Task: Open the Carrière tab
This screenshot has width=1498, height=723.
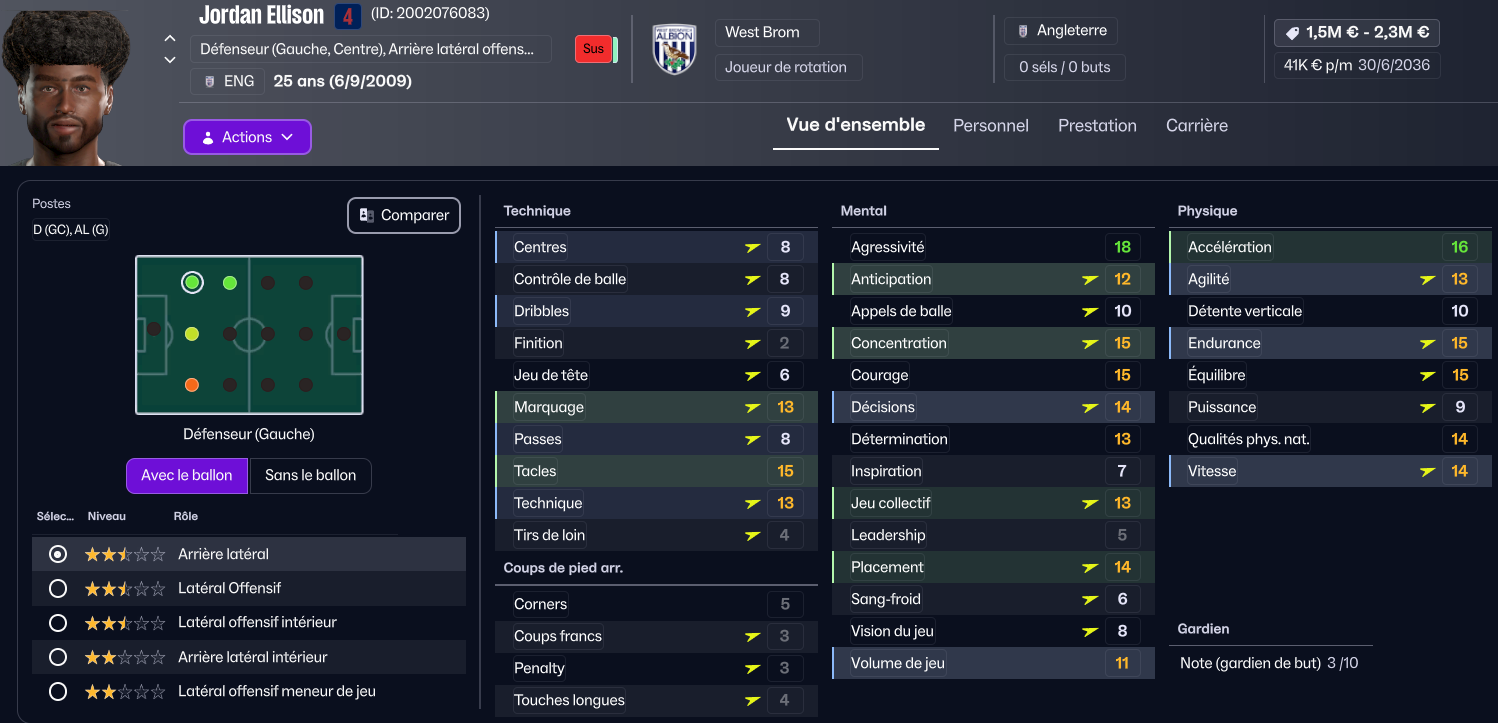Action: tap(1197, 125)
